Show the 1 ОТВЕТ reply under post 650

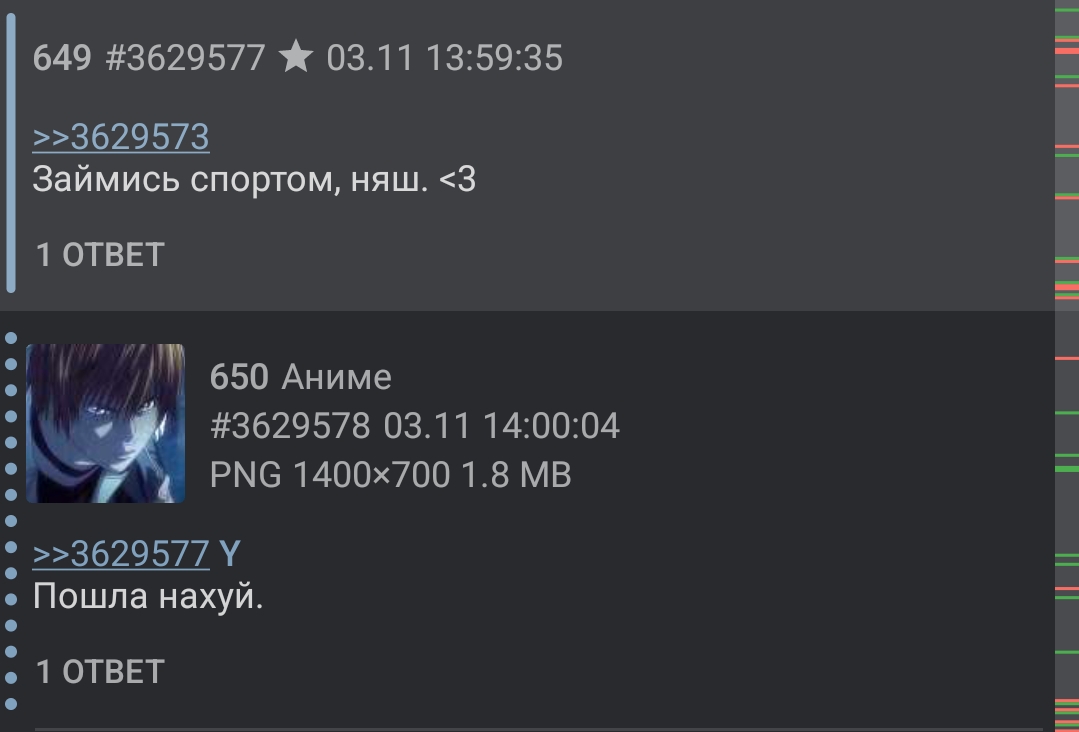[100, 671]
